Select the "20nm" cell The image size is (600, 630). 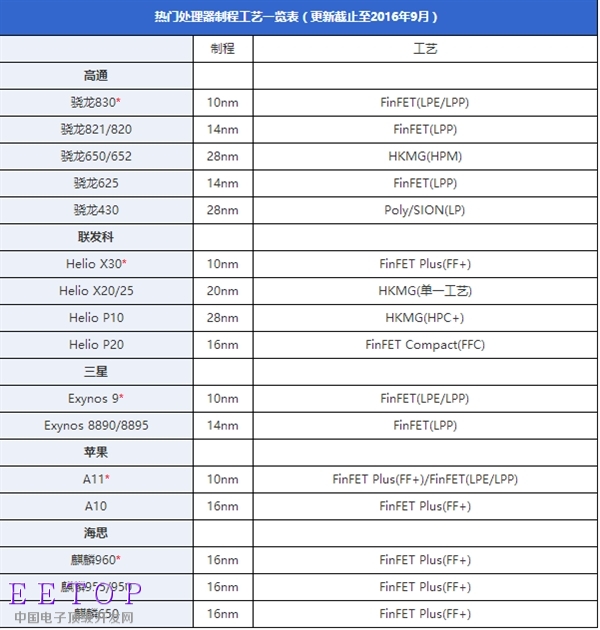(223, 291)
